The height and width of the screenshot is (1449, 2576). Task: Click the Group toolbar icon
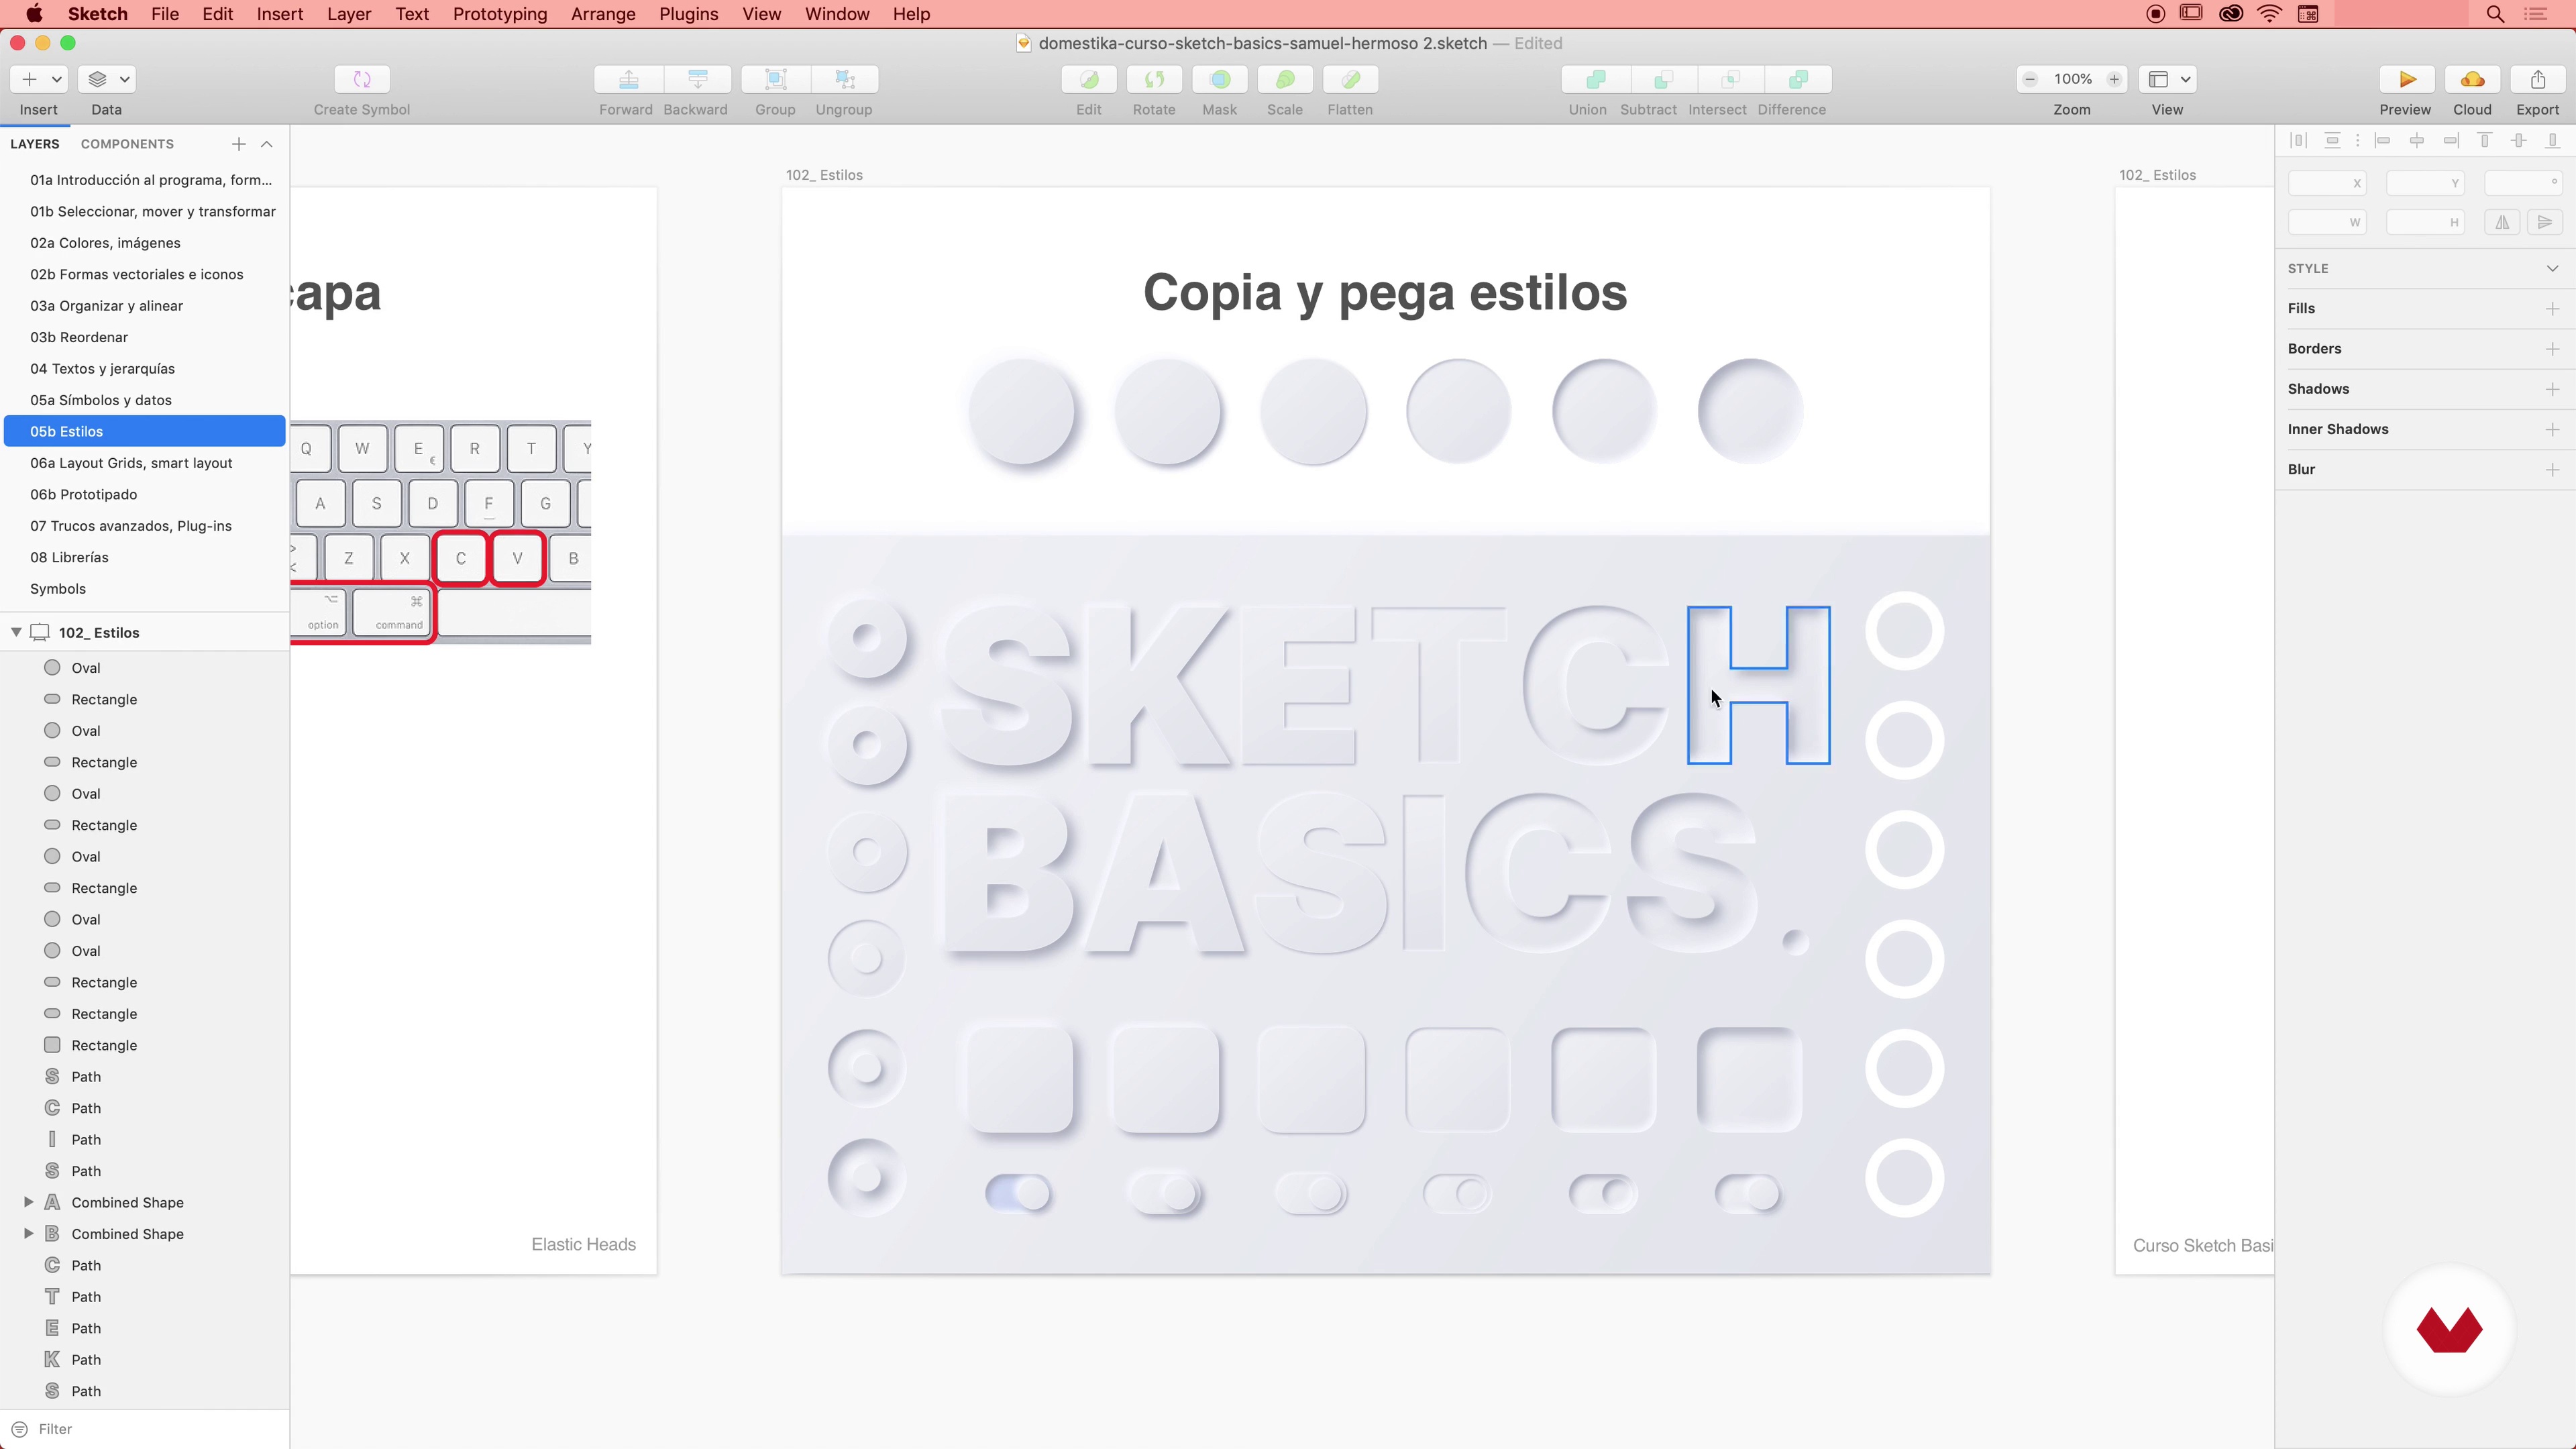[x=775, y=79]
